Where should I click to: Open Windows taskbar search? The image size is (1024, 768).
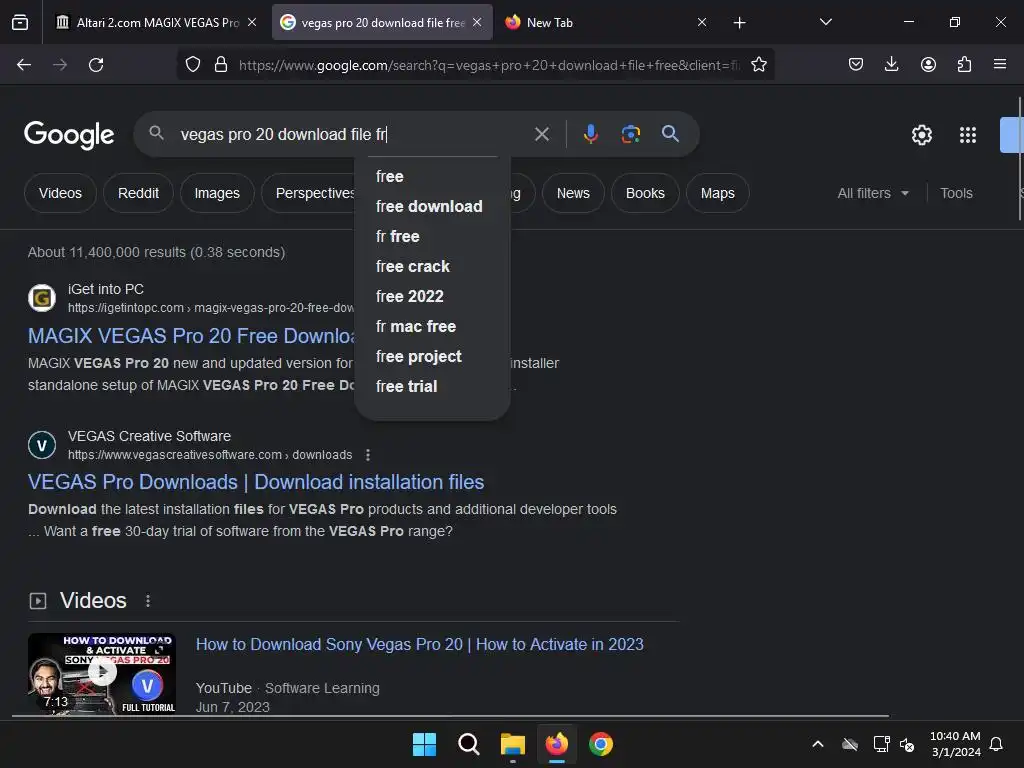point(468,744)
